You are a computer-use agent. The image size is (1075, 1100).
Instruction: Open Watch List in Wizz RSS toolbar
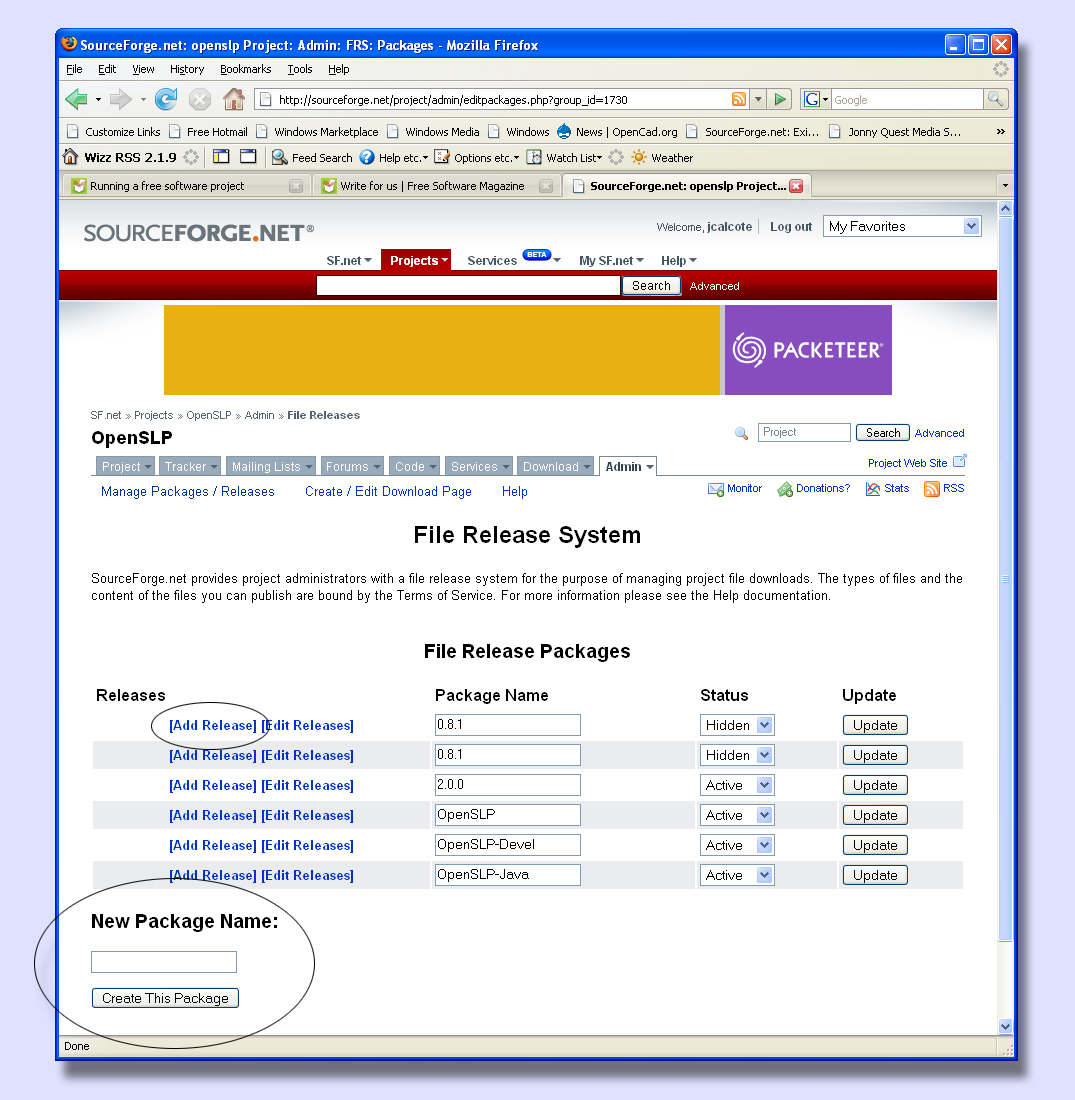point(564,157)
